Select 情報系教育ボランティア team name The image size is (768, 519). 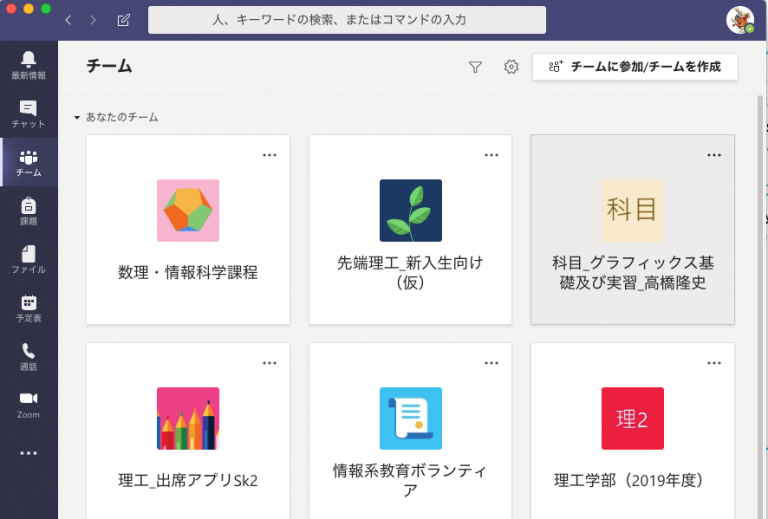410,480
